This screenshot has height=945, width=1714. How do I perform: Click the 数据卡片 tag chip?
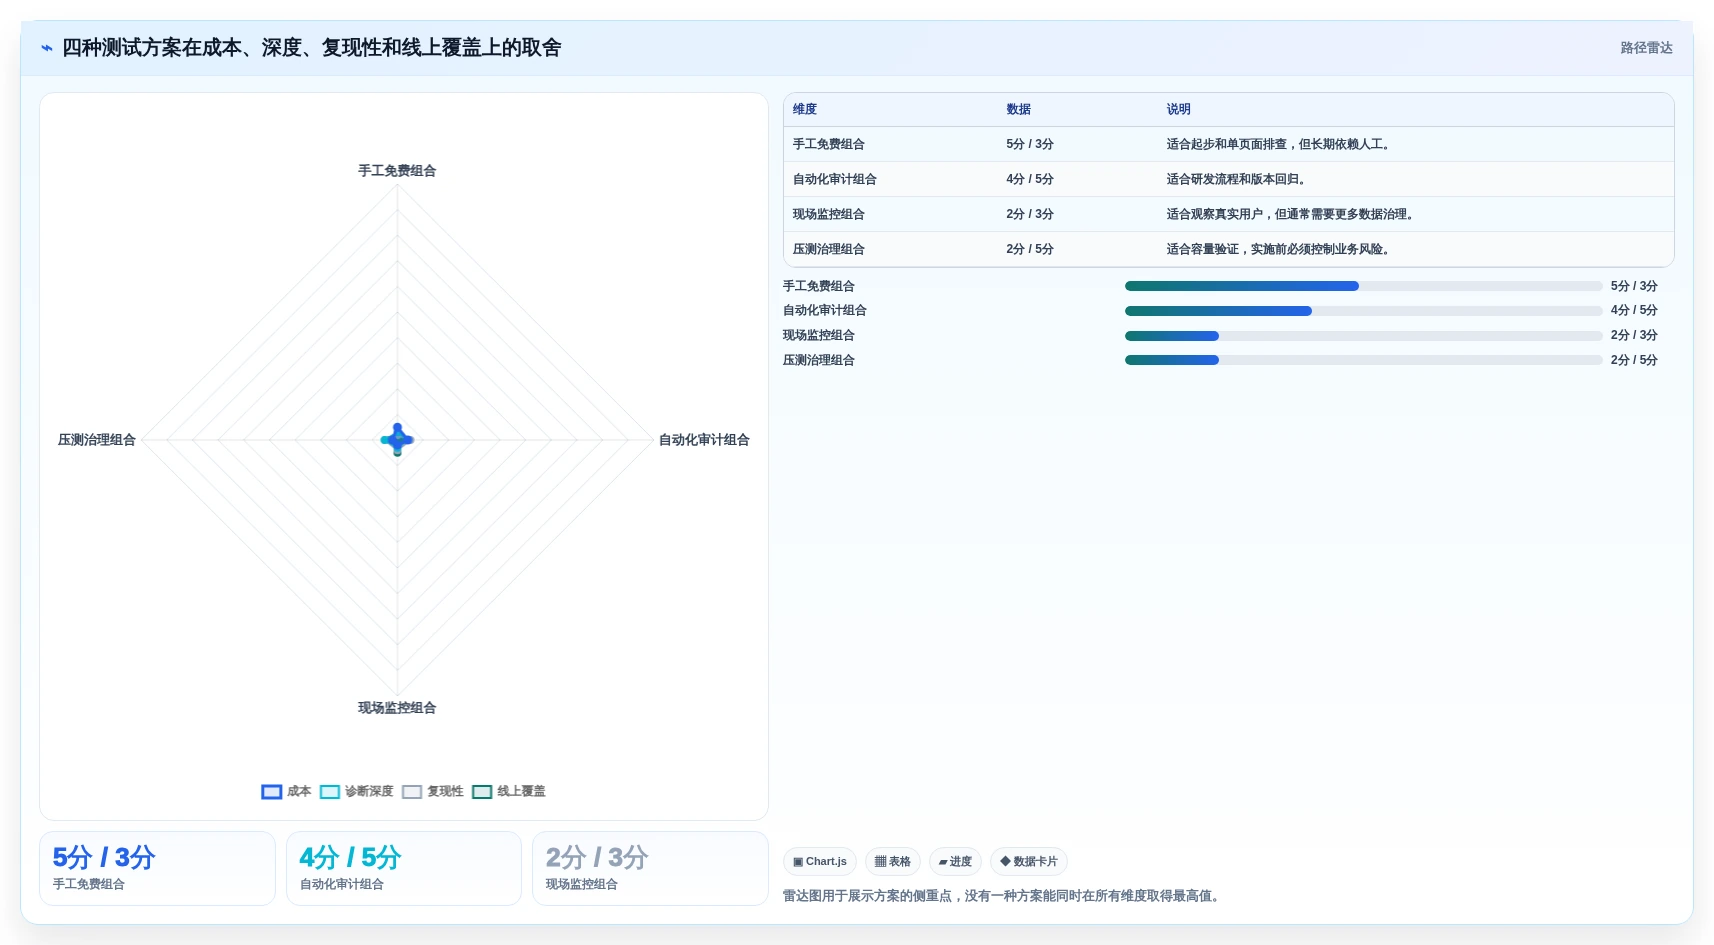click(1029, 862)
